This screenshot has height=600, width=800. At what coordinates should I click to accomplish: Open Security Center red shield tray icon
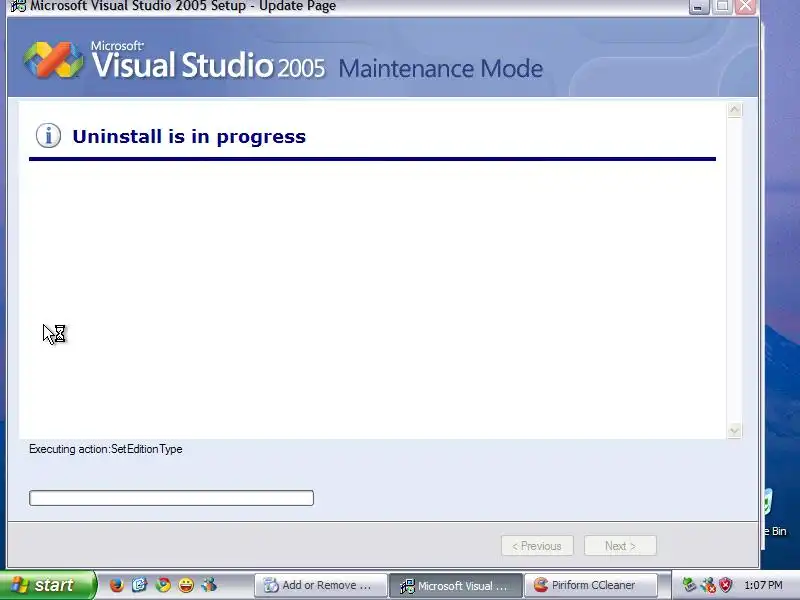(726, 585)
